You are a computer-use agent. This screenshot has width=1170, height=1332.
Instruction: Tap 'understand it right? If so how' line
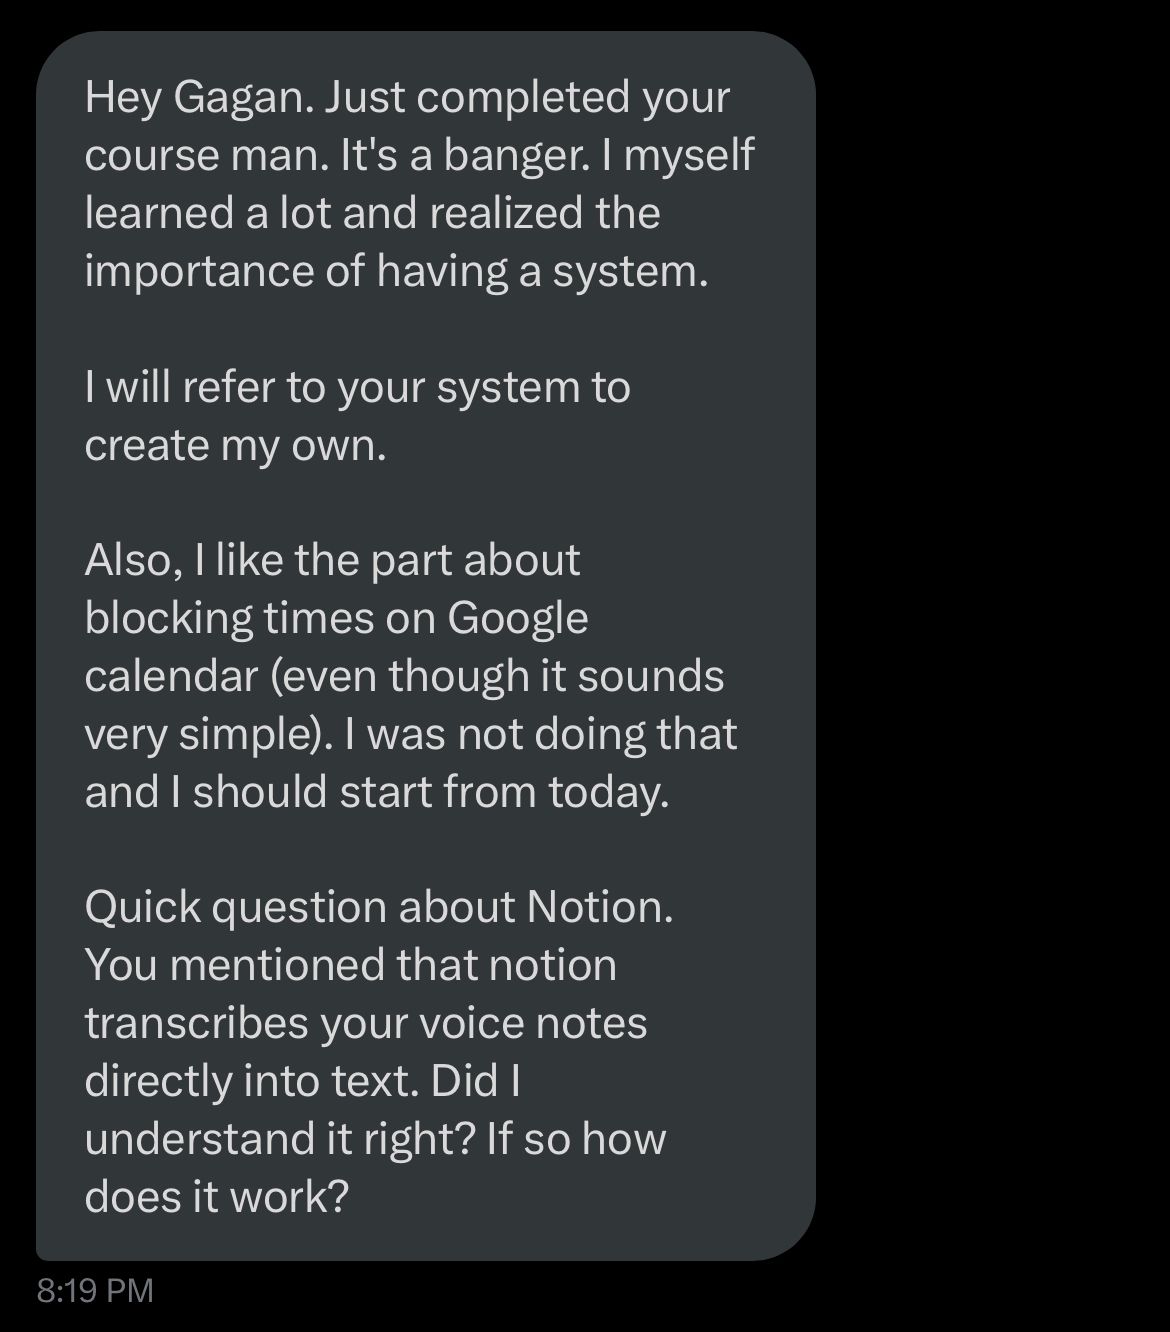point(375,1139)
